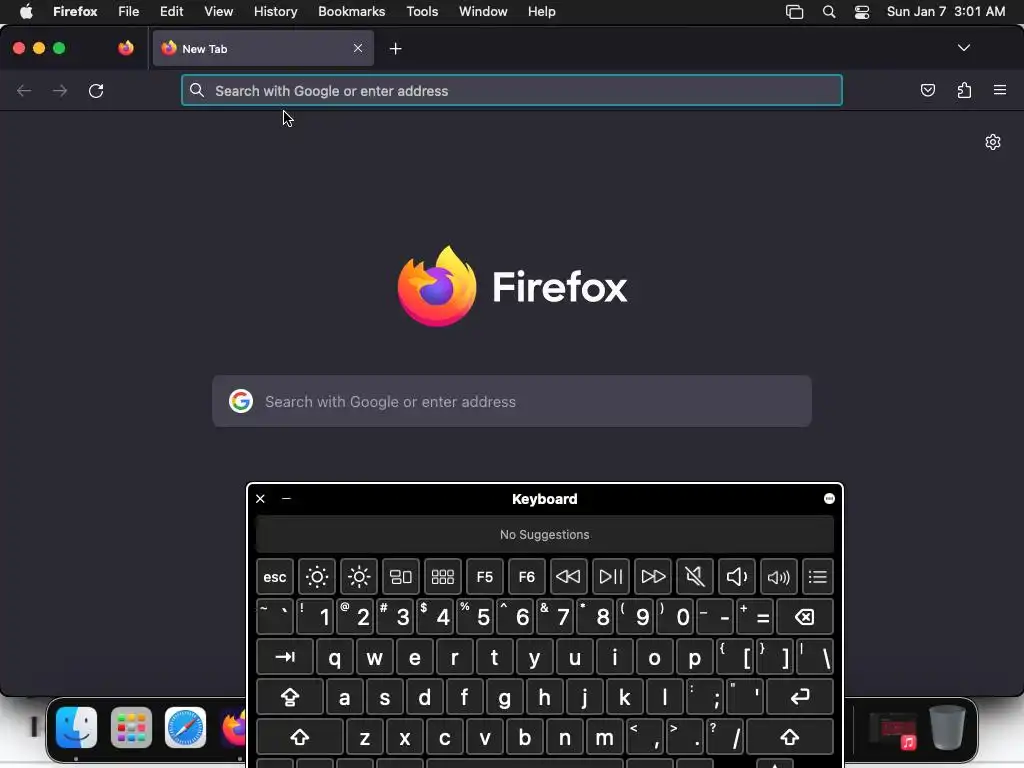The height and width of the screenshot is (768, 1024).
Task: Open Firefox View pinned icon
Action: 126,48
